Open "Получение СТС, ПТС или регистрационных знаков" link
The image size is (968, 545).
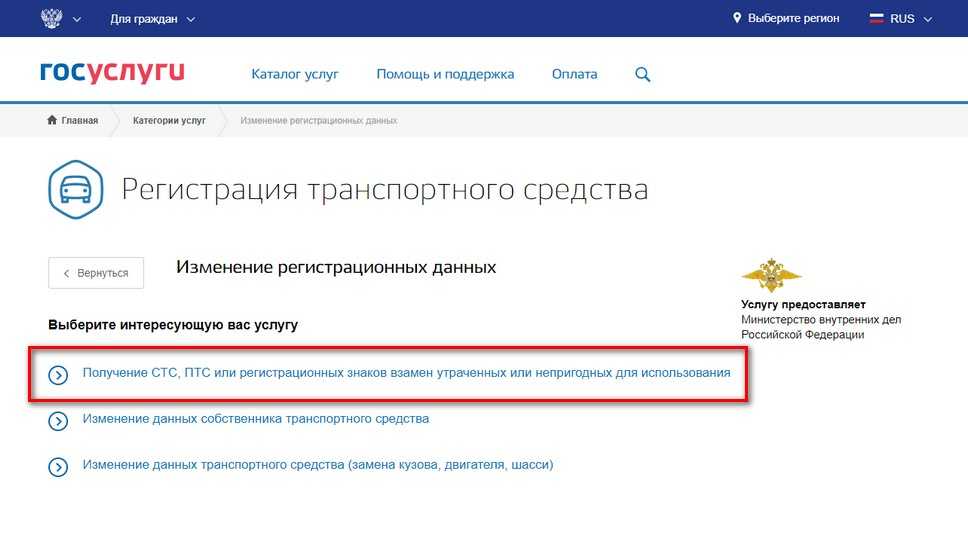[x=406, y=373]
